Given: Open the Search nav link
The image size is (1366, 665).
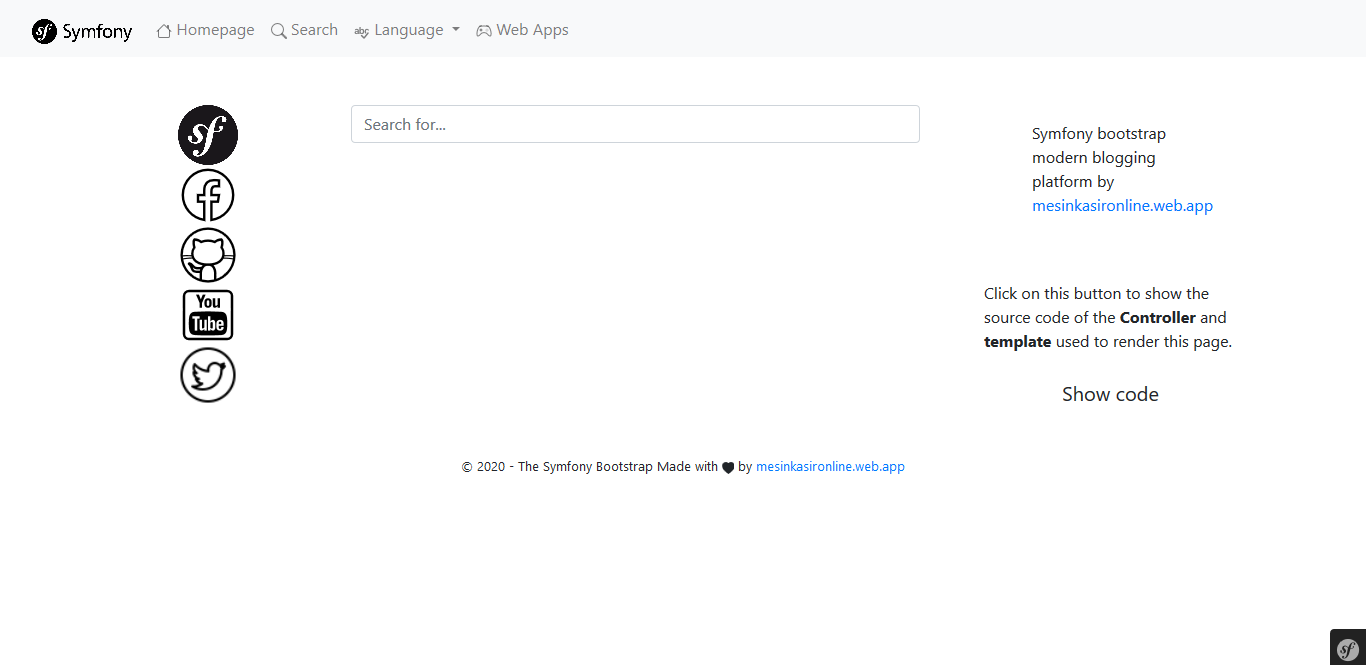Looking at the screenshot, I should pyautogui.click(x=304, y=30).
